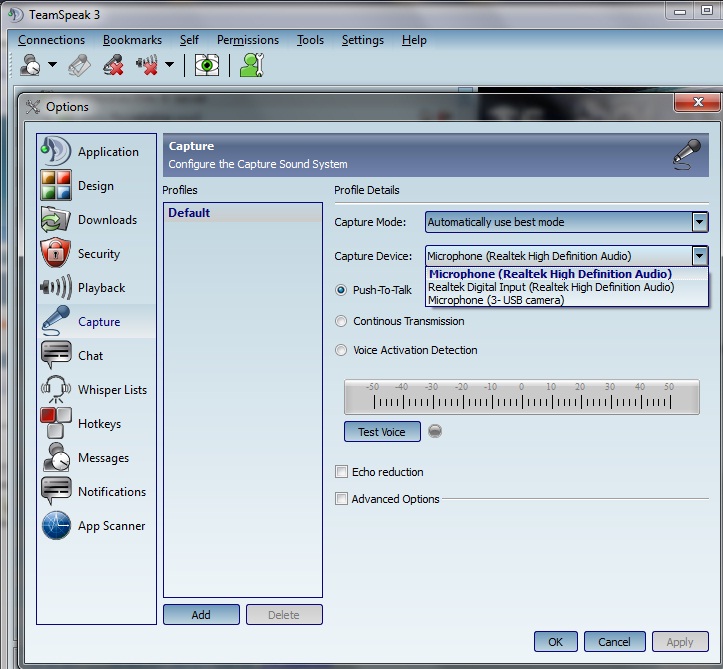Click the Options dialog tools icon
The height and width of the screenshot is (669, 723).
click(33, 107)
